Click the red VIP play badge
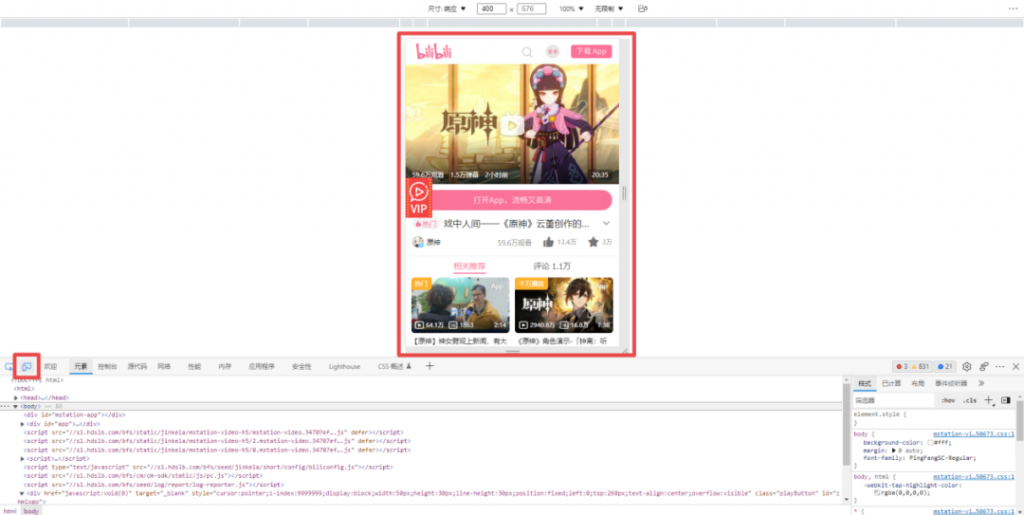The height and width of the screenshot is (515, 1024). [x=419, y=197]
